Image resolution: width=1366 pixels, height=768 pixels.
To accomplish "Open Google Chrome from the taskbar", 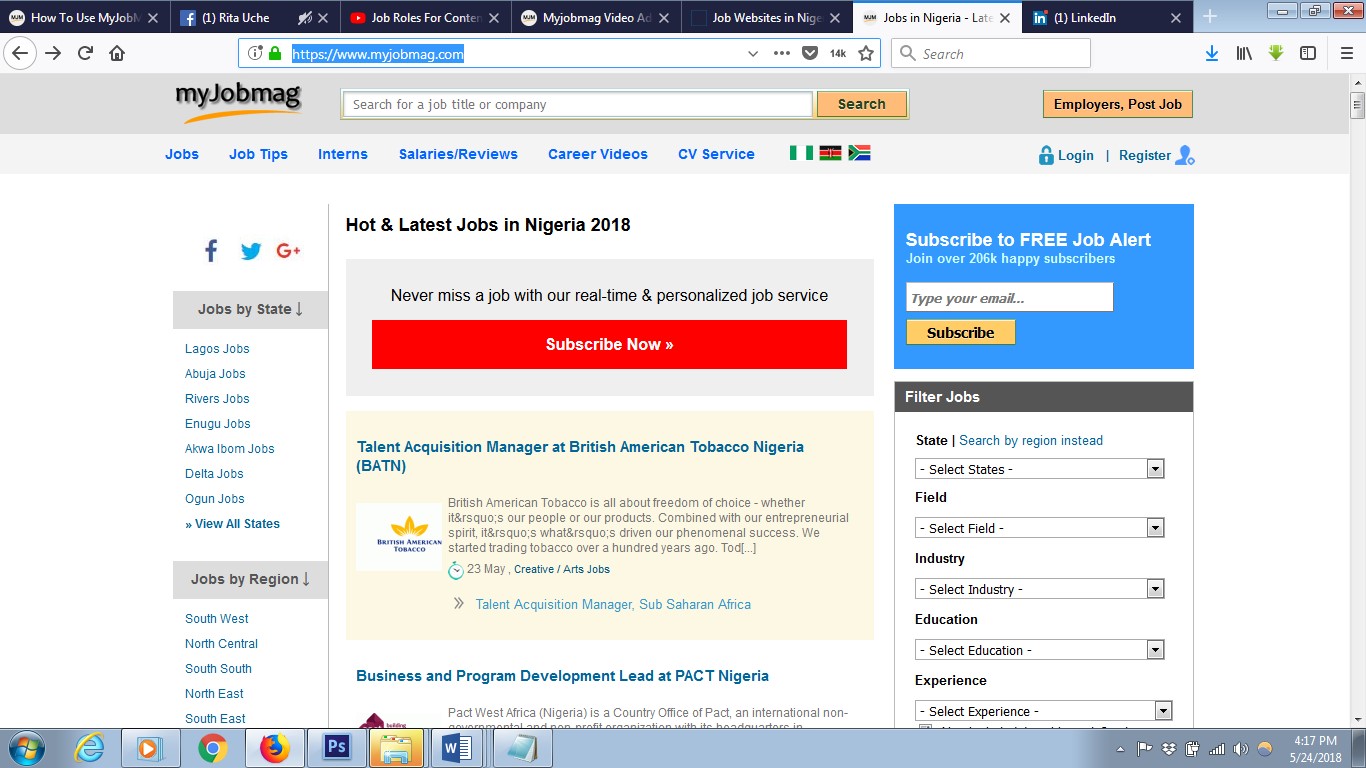I will pyautogui.click(x=212, y=748).
